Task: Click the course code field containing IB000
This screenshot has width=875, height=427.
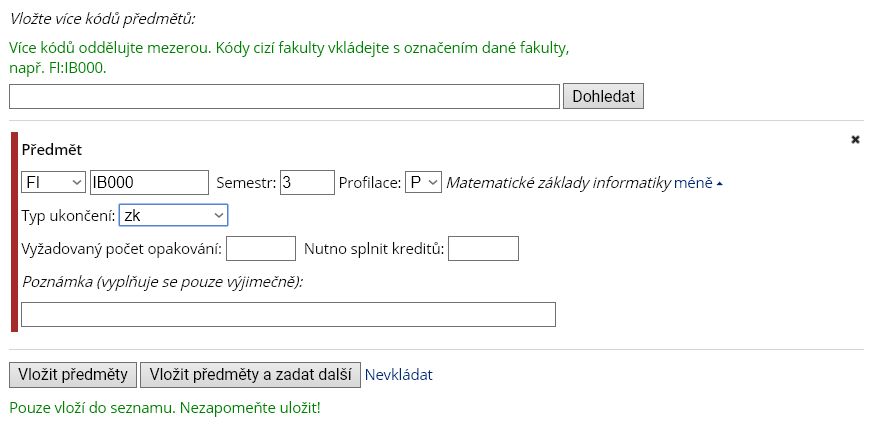Action: coord(148,183)
